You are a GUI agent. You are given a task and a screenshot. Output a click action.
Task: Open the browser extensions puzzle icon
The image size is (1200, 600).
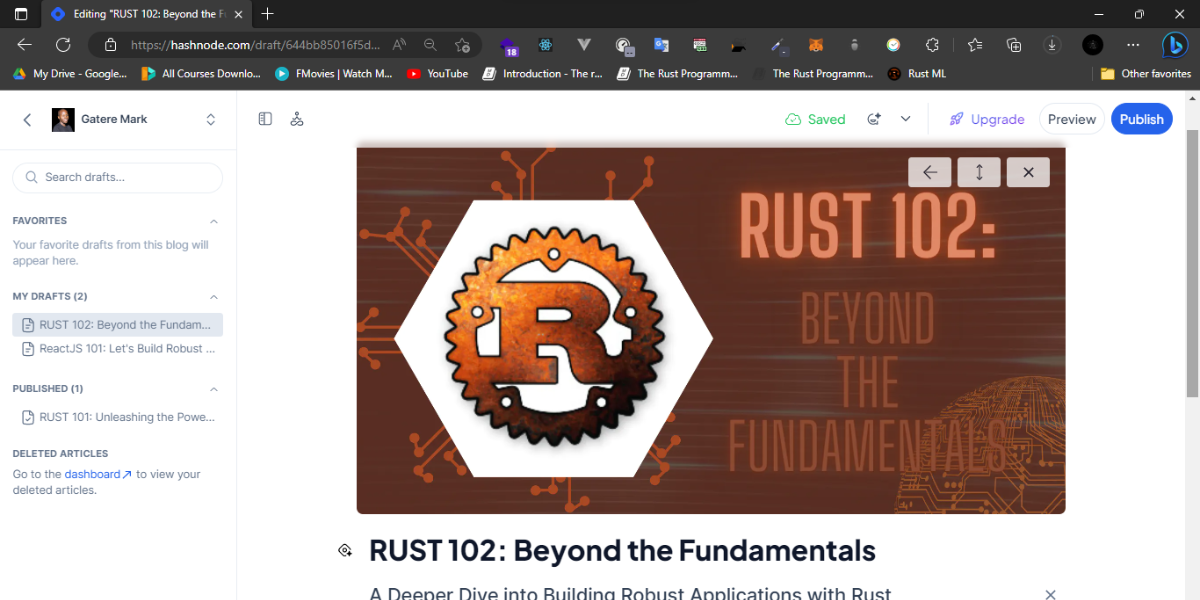(x=932, y=45)
